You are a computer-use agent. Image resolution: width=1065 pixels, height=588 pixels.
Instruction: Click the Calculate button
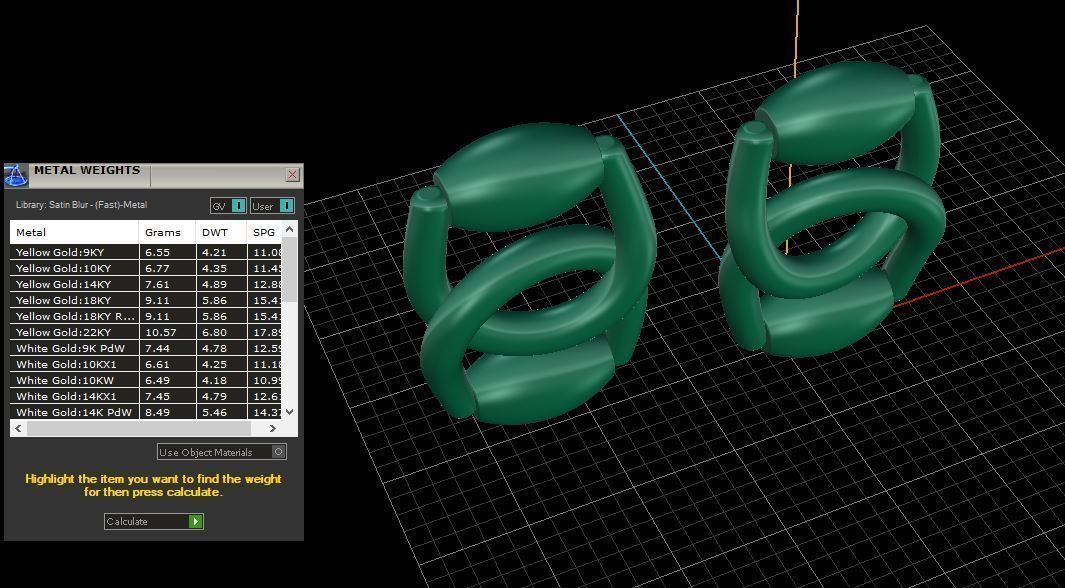(x=154, y=521)
